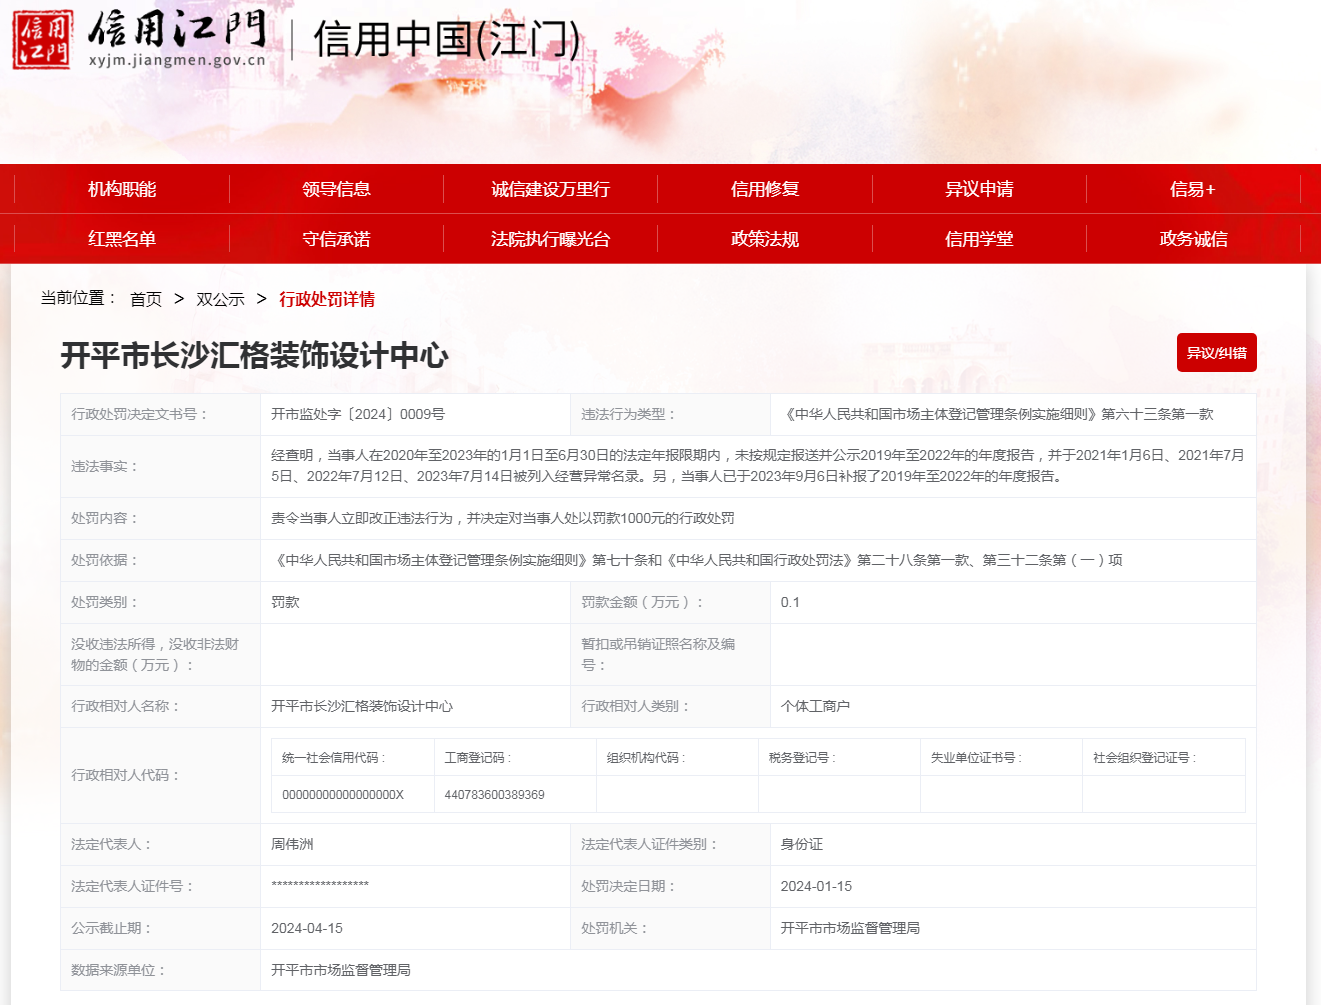Viewport: 1321px width, 1005px height.
Task: Open 守信承诺 navigation item
Action: 336,239
